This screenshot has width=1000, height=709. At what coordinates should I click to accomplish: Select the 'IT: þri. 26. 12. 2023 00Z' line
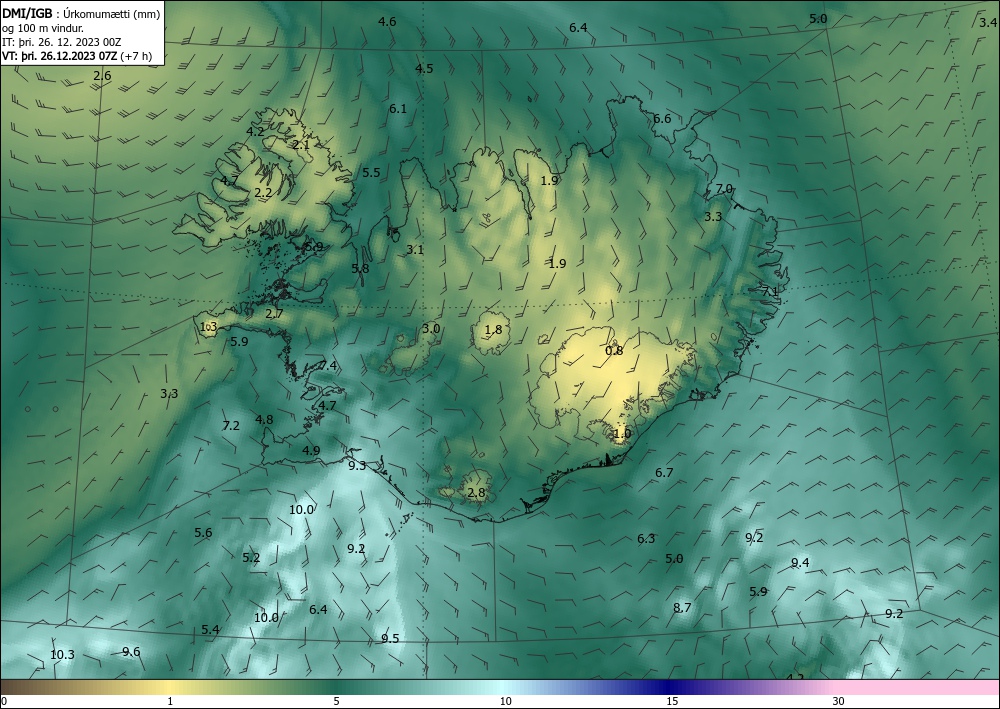point(61,42)
